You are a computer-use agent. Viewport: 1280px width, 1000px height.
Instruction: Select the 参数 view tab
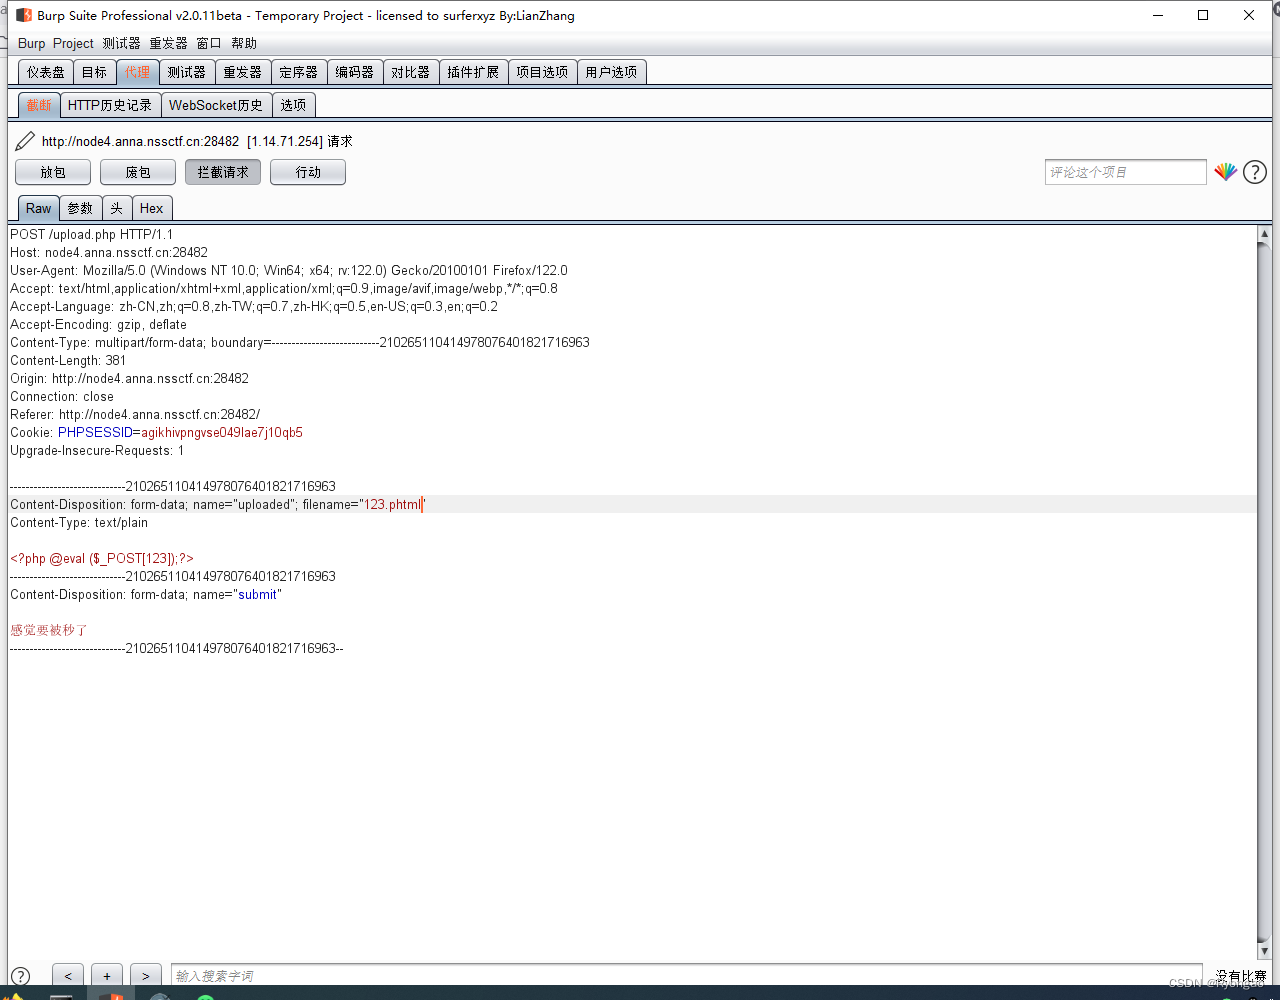[x=80, y=208]
